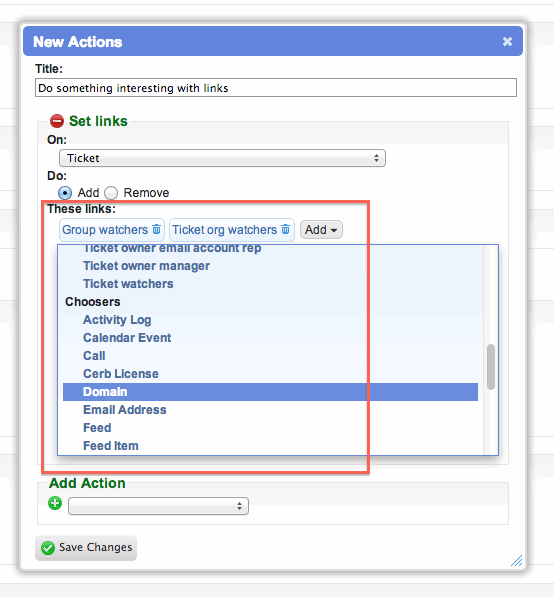
Task: Click into the Title text field
Action: 276,88
